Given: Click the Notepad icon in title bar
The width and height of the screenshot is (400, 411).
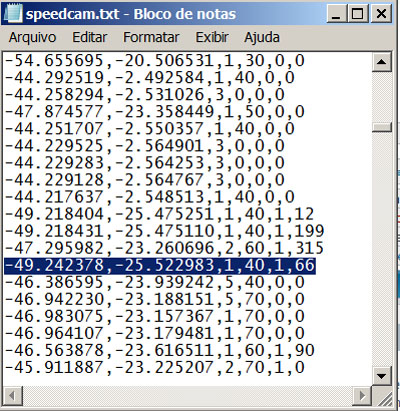Looking at the screenshot, I should click(x=14, y=14).
